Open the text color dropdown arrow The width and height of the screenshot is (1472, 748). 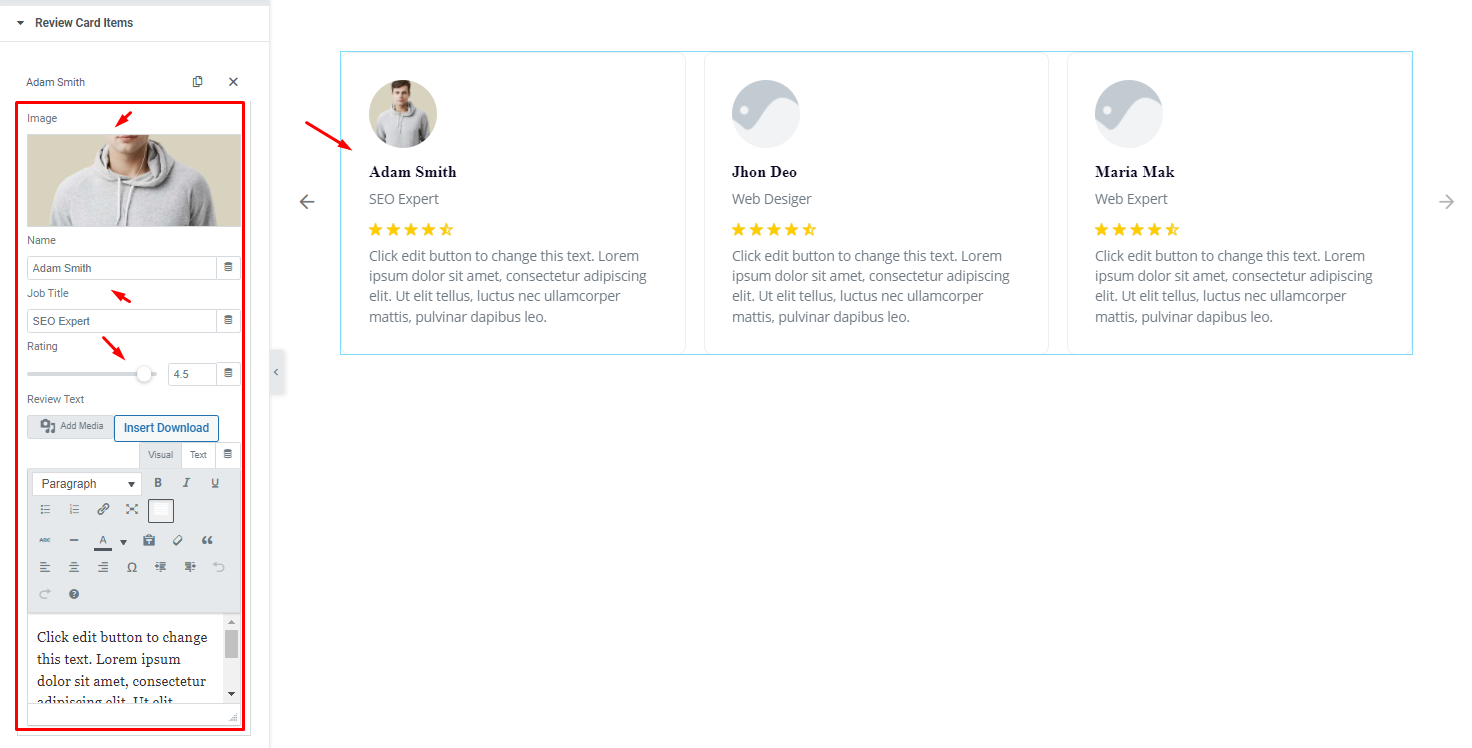click(x=123, y=542)
